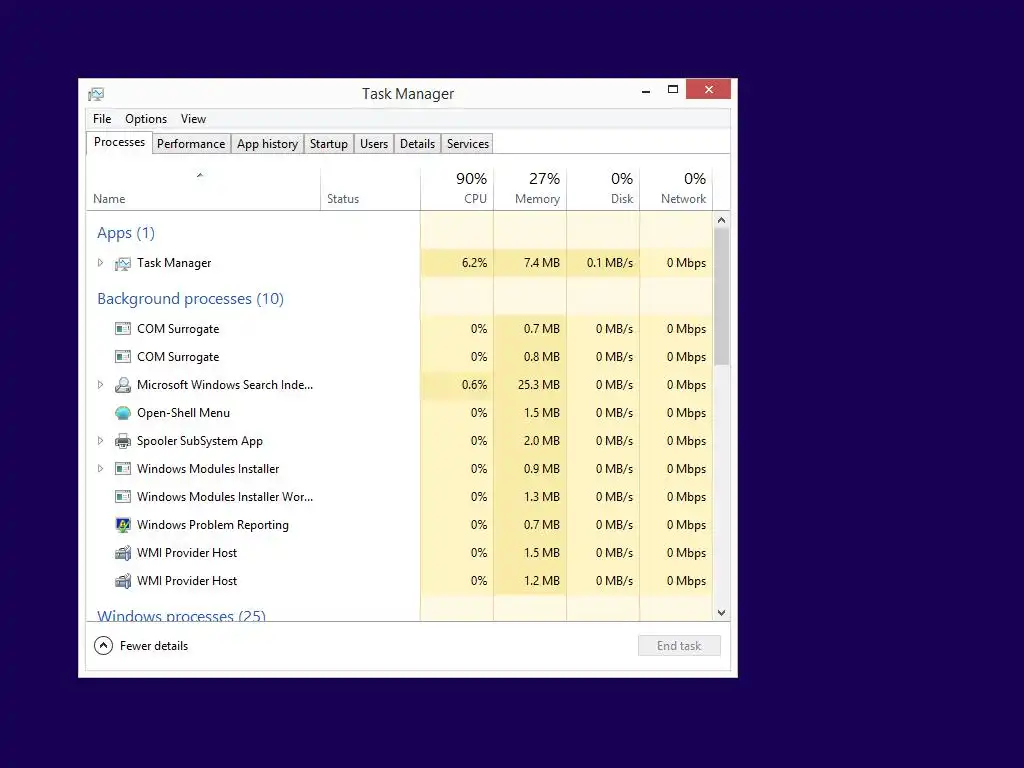Select the Apps (1) group heading
This screenshot has width=1024, height=768.
[x=126, y=233]
